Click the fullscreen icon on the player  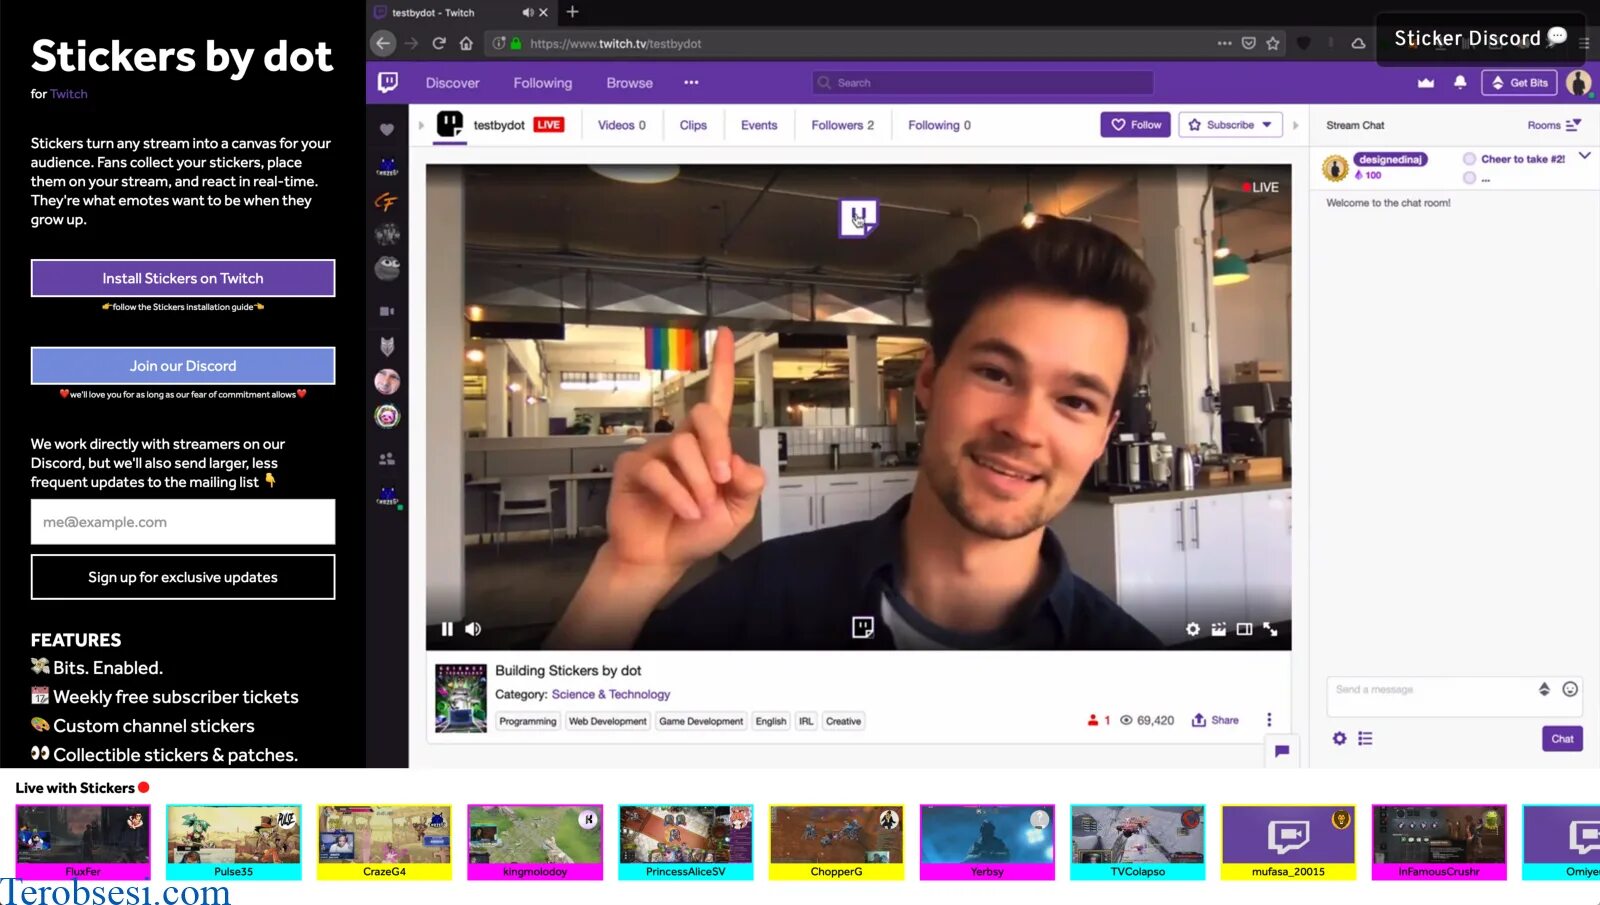(1270, 629)
